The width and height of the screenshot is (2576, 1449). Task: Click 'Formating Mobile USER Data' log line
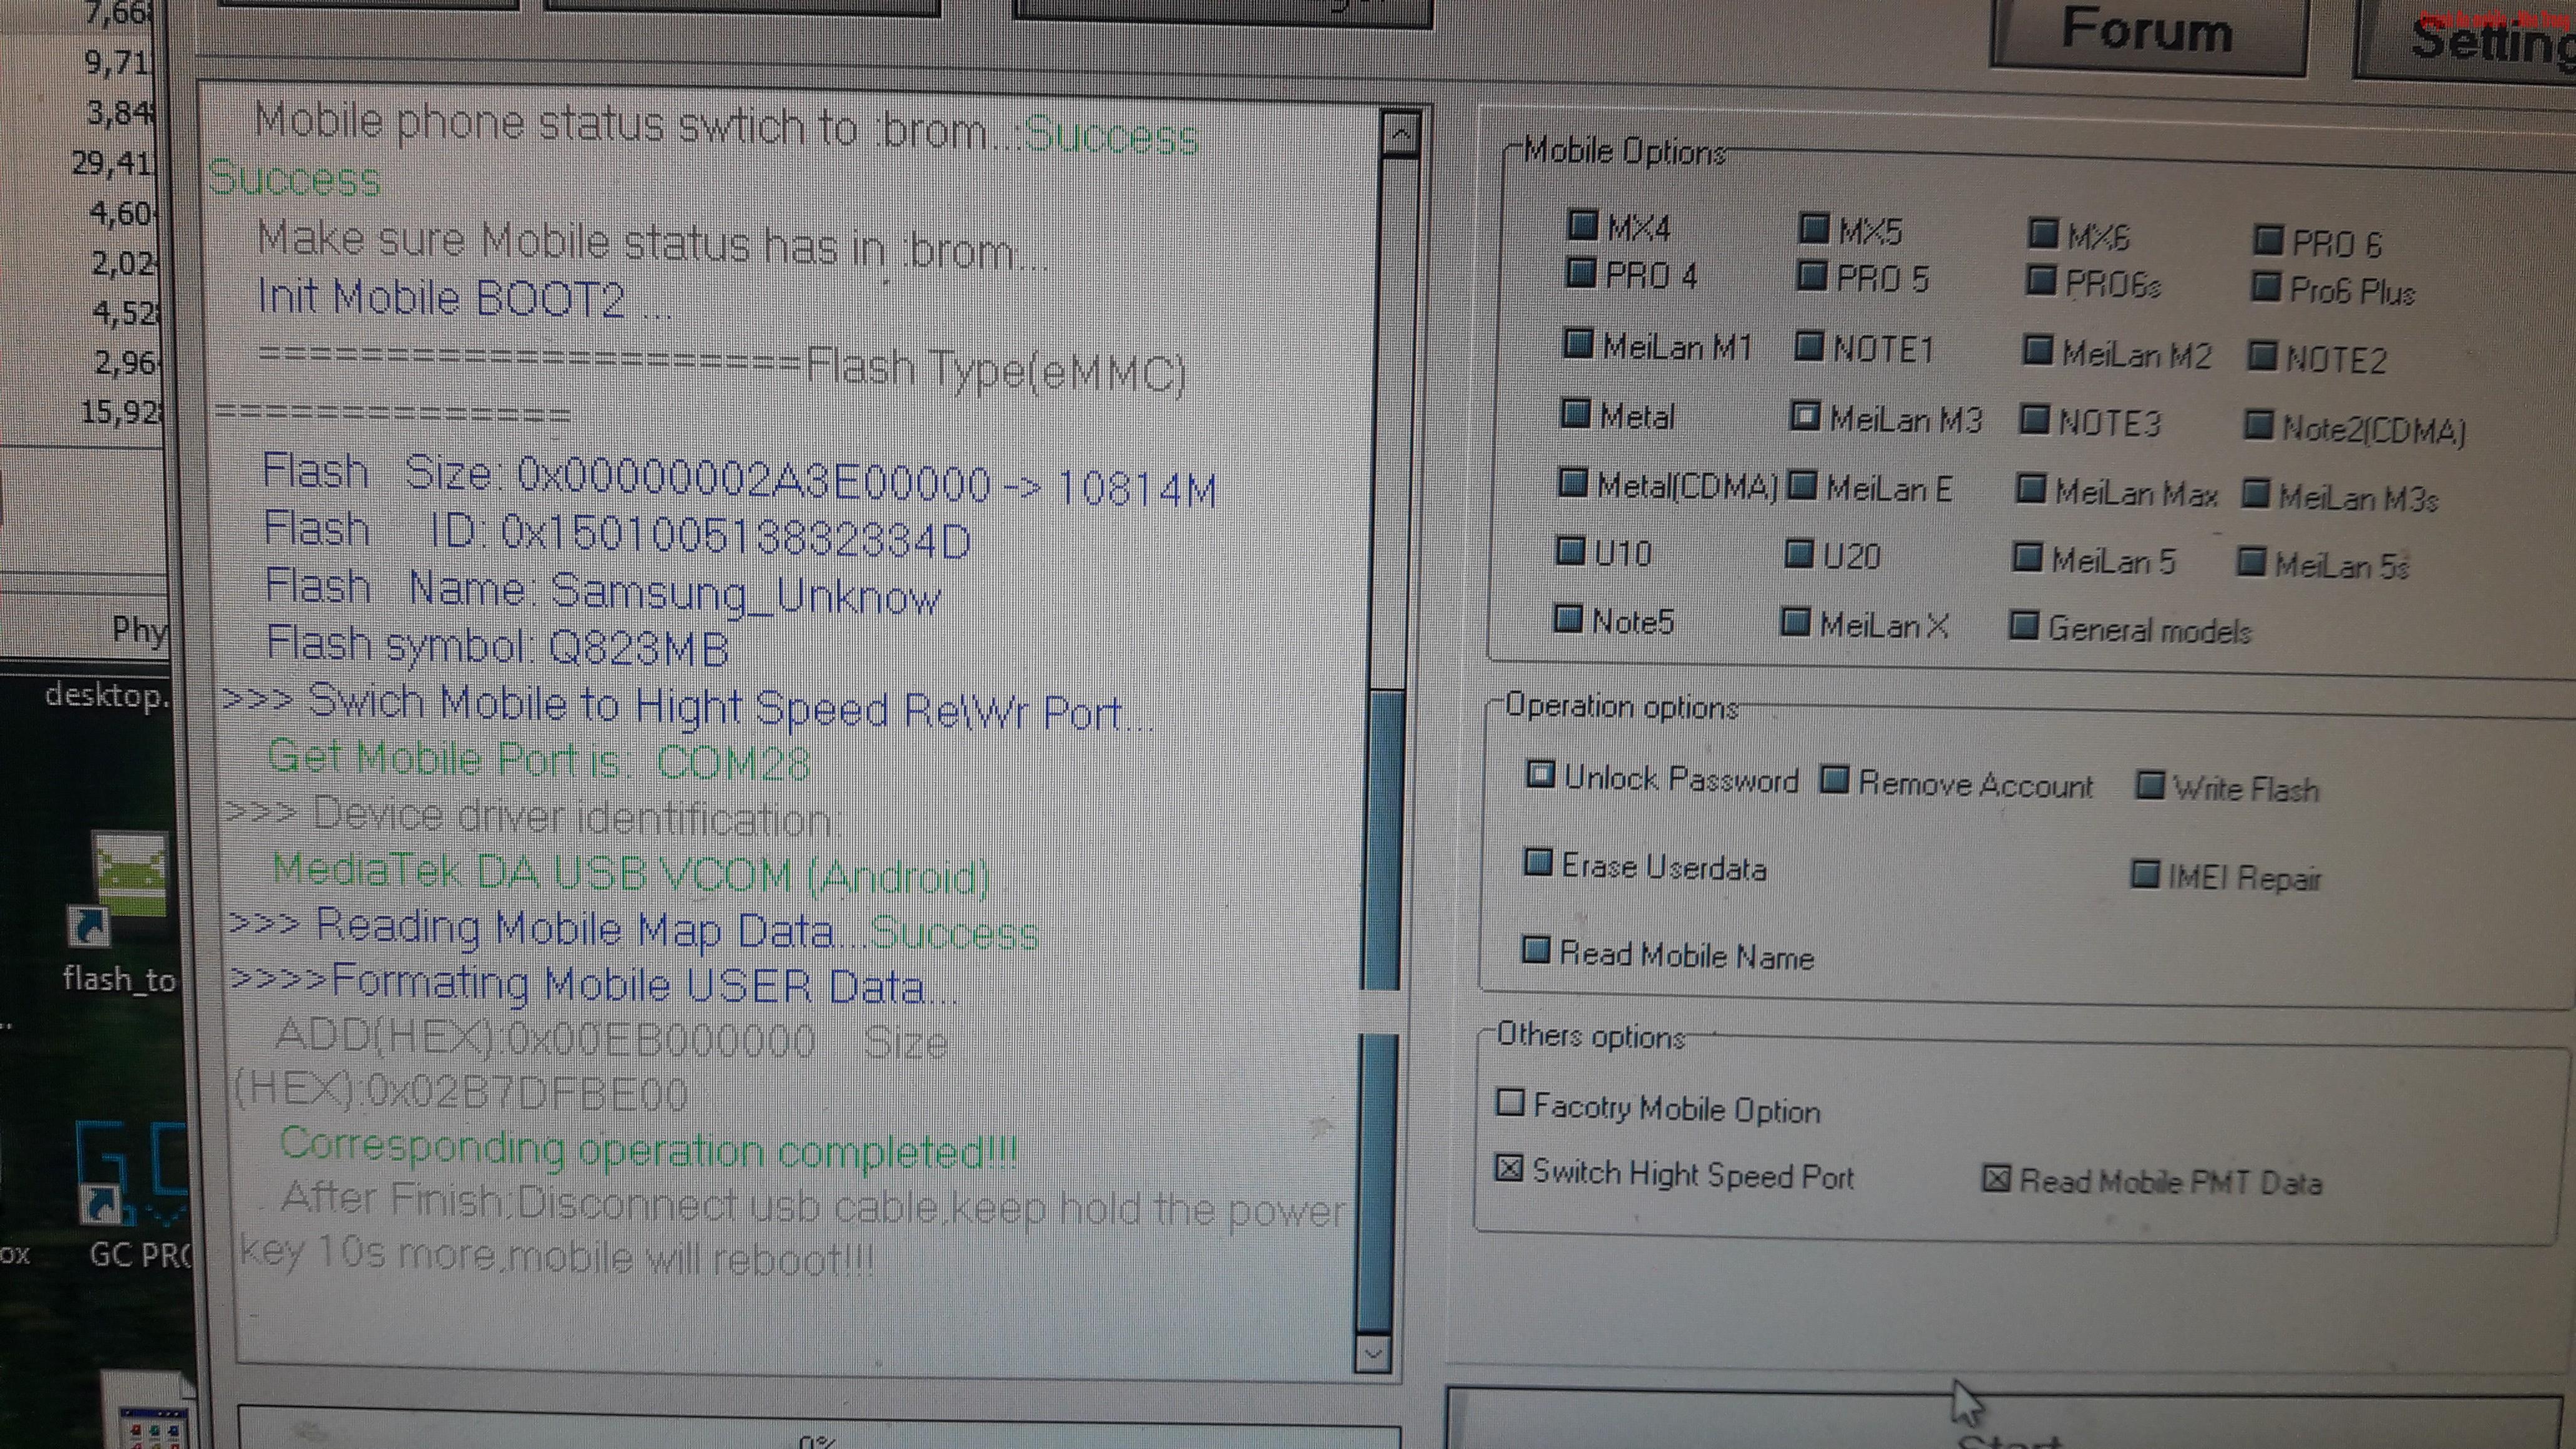point(594,985)
